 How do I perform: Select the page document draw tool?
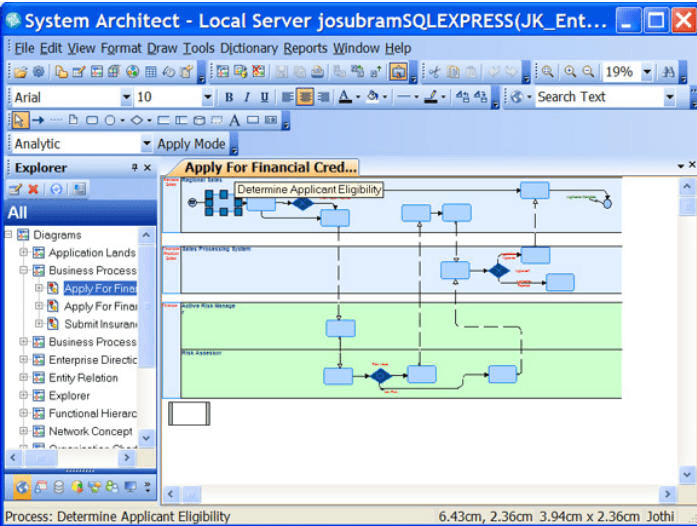point(73,120)
